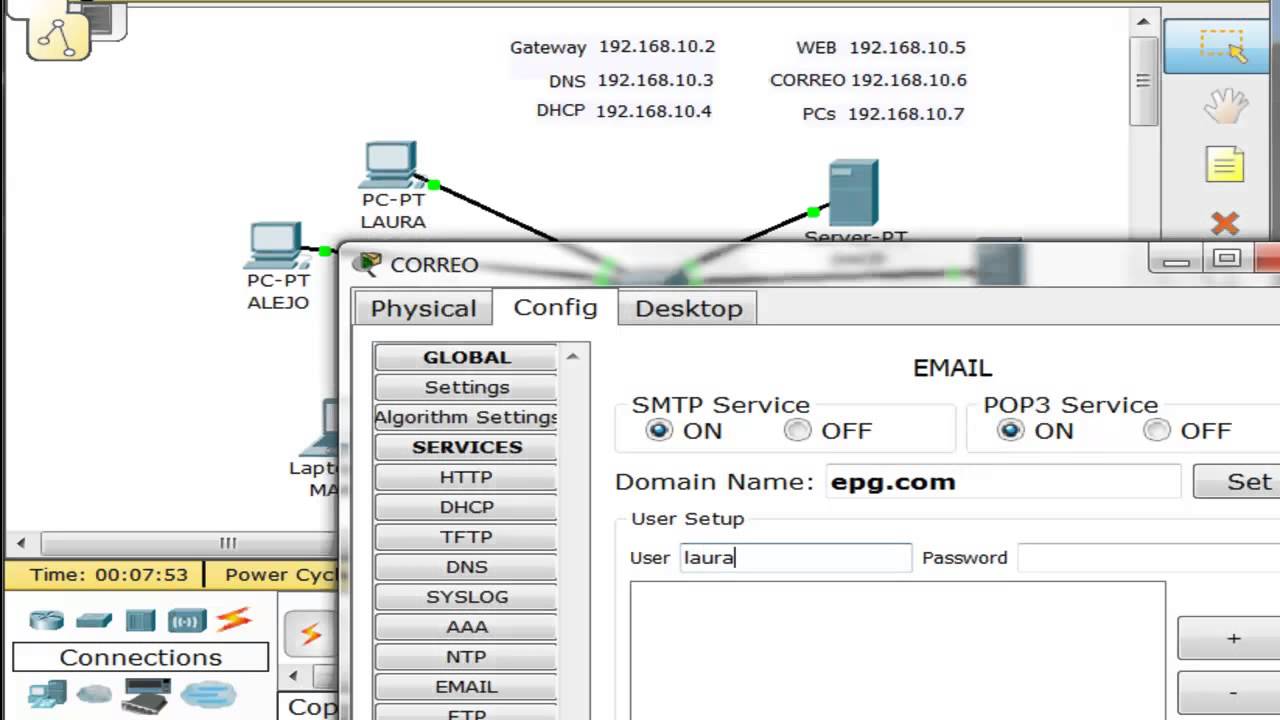Open the HTTP service settings
The image size is (1280, 720).
point(466,477)
